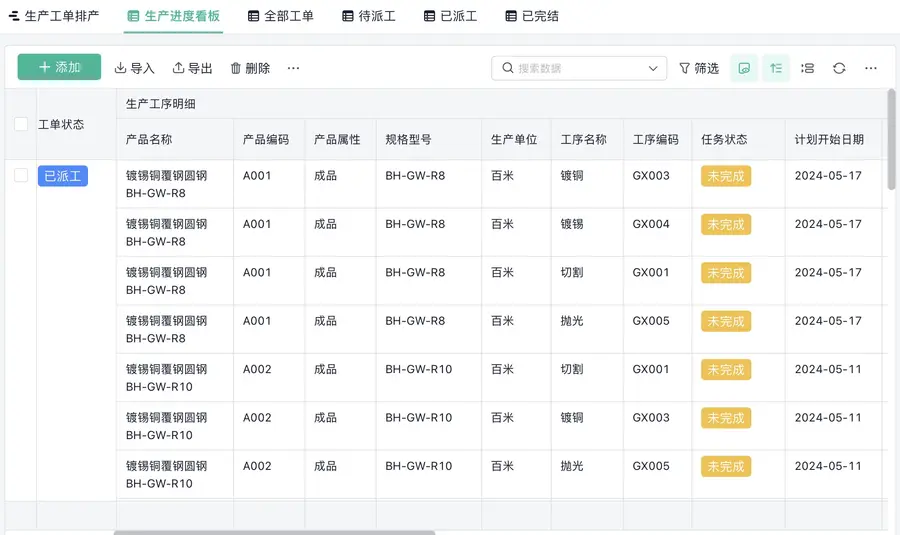
Task: Click the 删除 delete button
Action: point(250,68)
